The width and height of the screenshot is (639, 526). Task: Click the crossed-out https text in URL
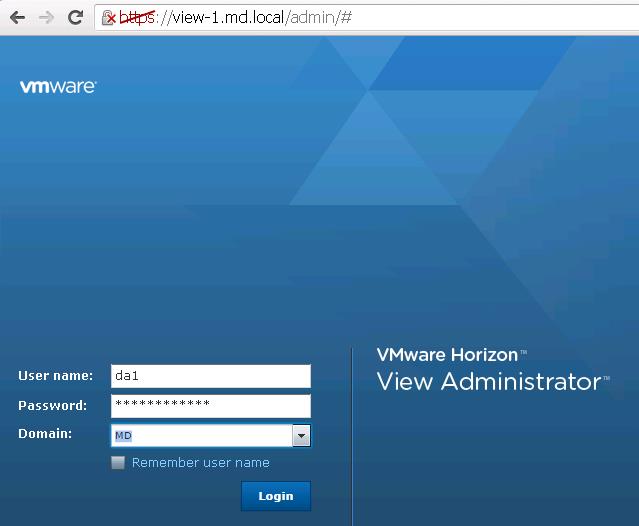click(137, 18)
